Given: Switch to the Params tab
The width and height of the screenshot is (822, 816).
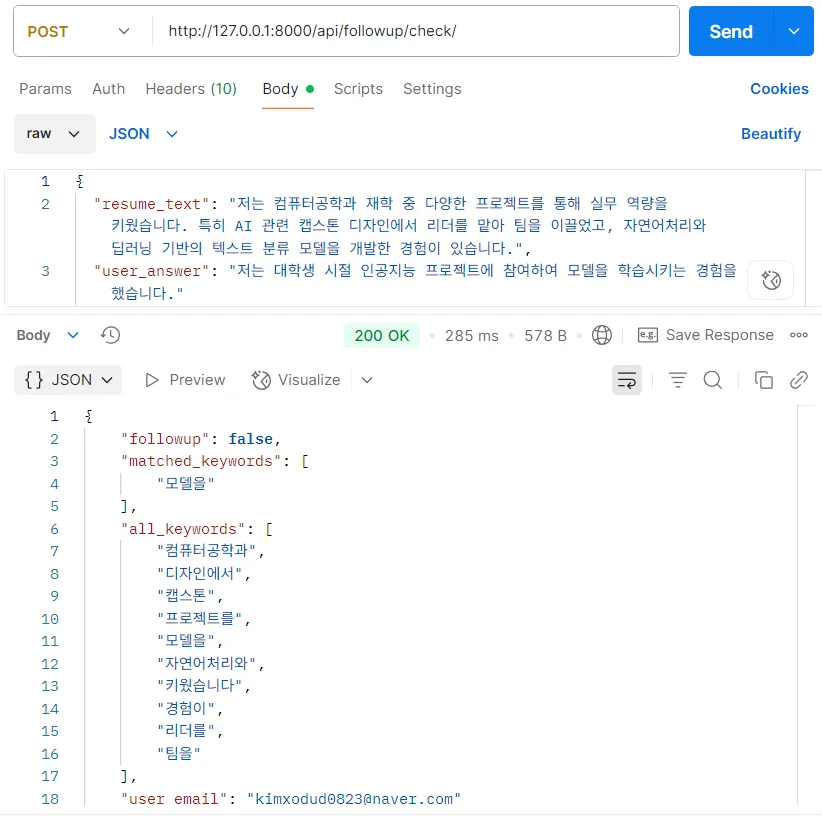Looking at the screenshot, I should (45, 89).
